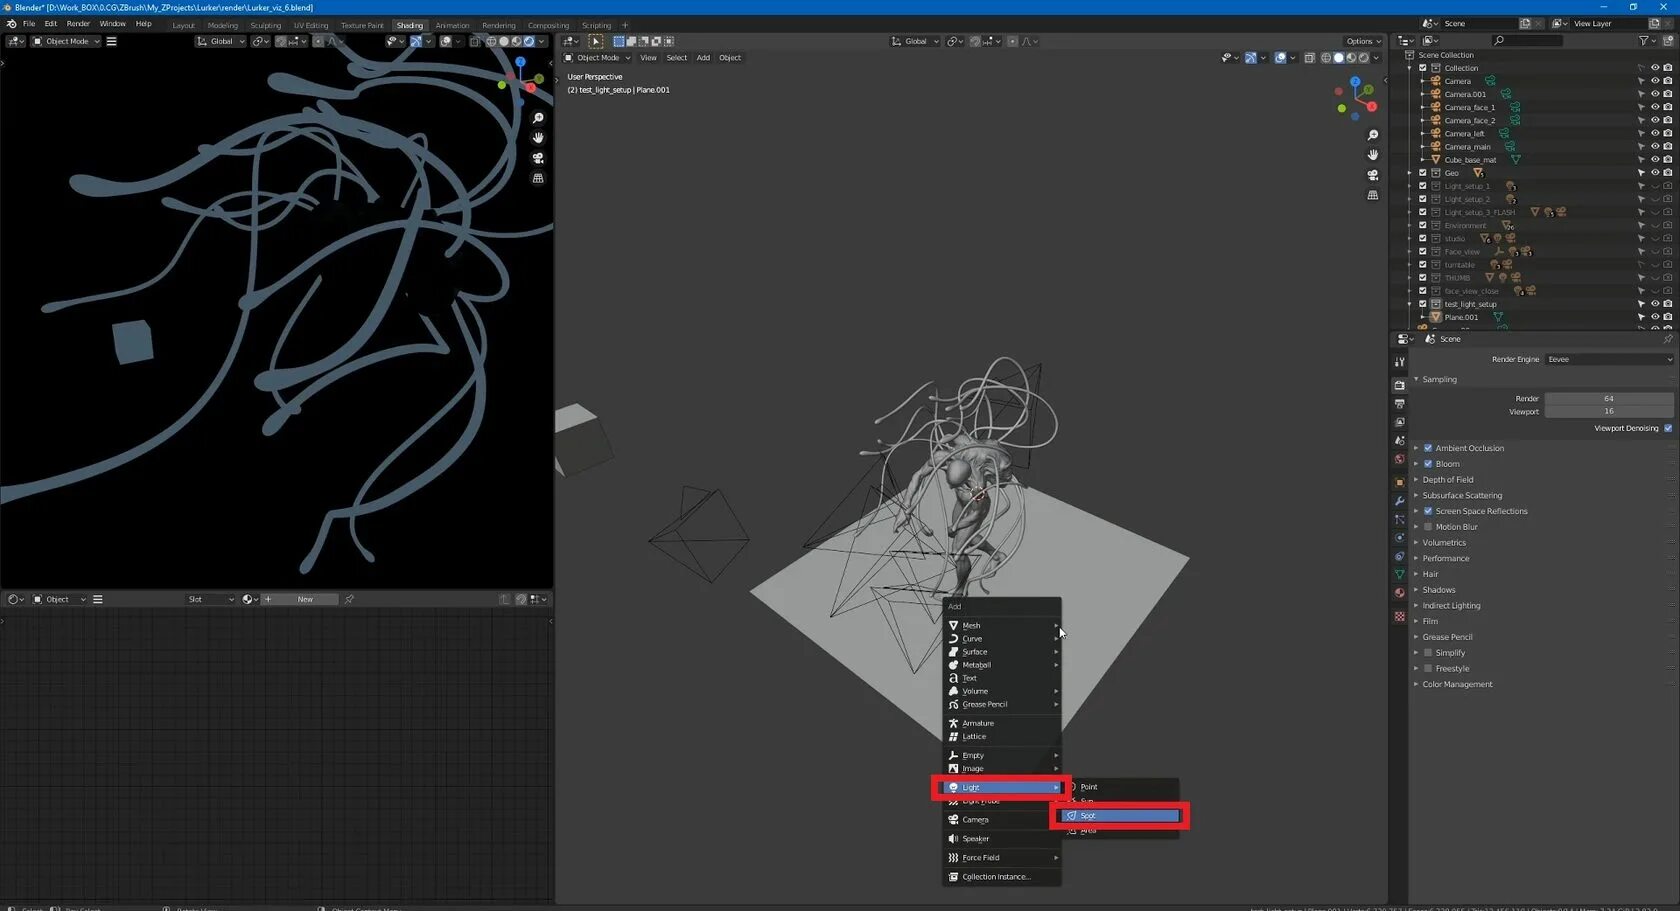Open the Options dropdown in right viewport
The image size is (1680, 911).
click(x=1363, y=41)
